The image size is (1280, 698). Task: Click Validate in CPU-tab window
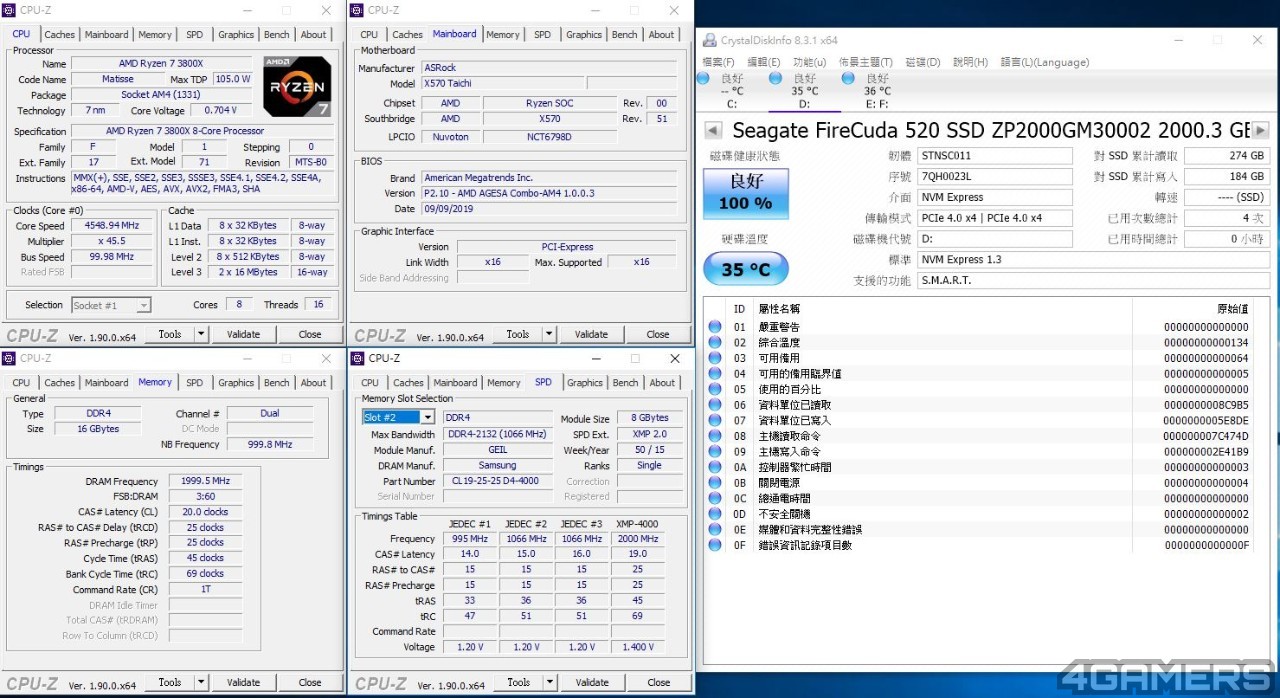[243, 334]
